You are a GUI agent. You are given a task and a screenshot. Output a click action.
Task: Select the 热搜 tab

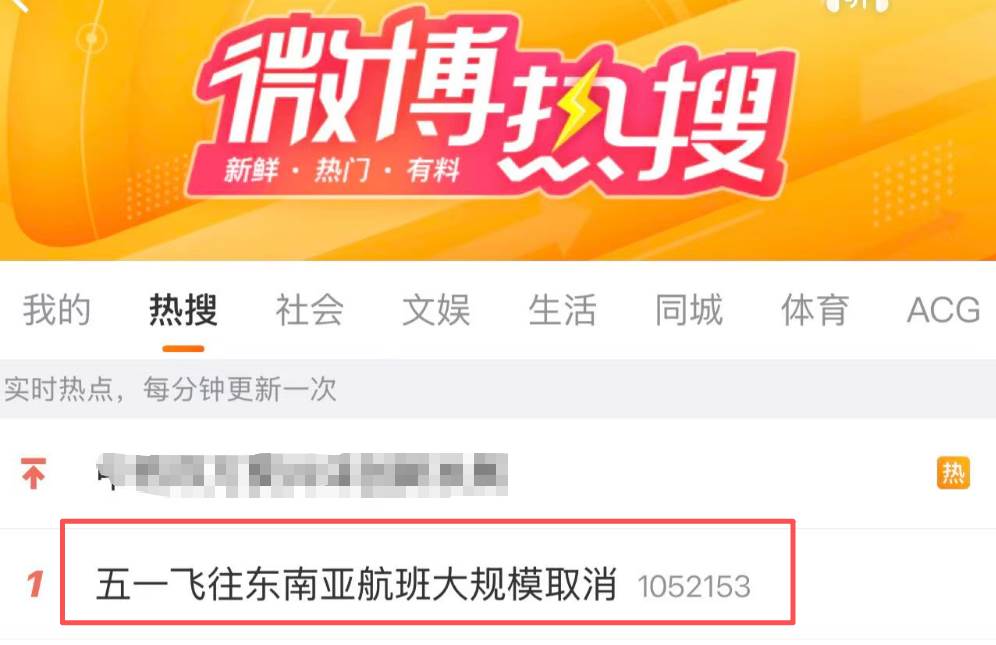tap(183, 310)
